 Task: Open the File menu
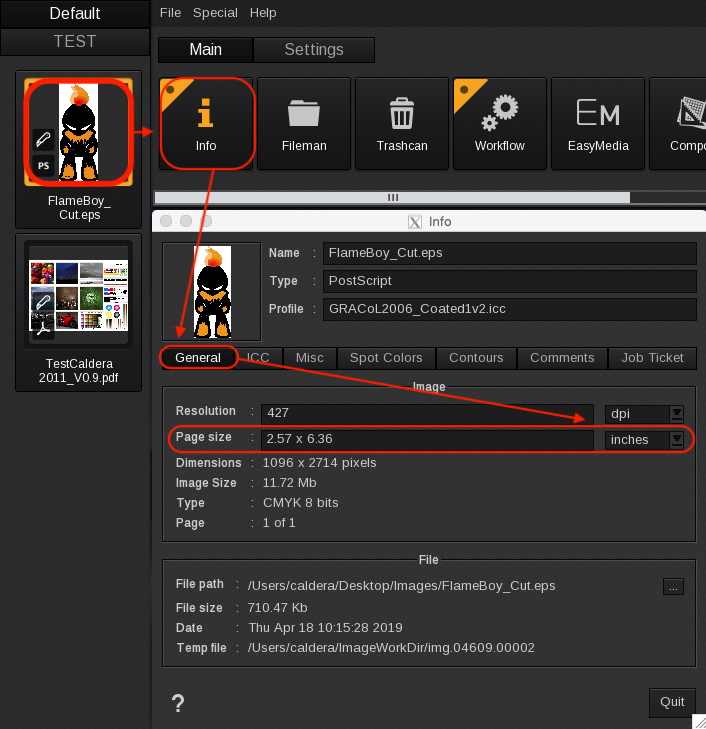pyautogui.click(x=171, y=13)
